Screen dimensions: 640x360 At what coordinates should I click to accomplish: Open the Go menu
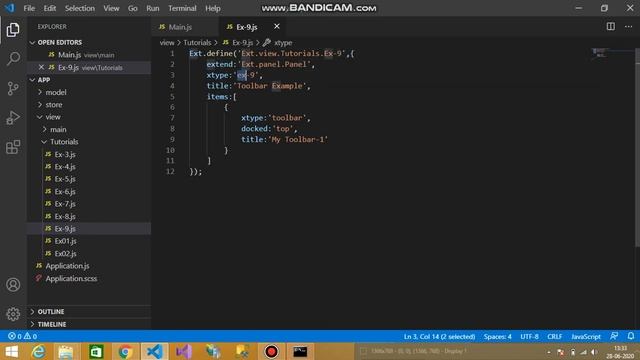click(x=133, y=8)
